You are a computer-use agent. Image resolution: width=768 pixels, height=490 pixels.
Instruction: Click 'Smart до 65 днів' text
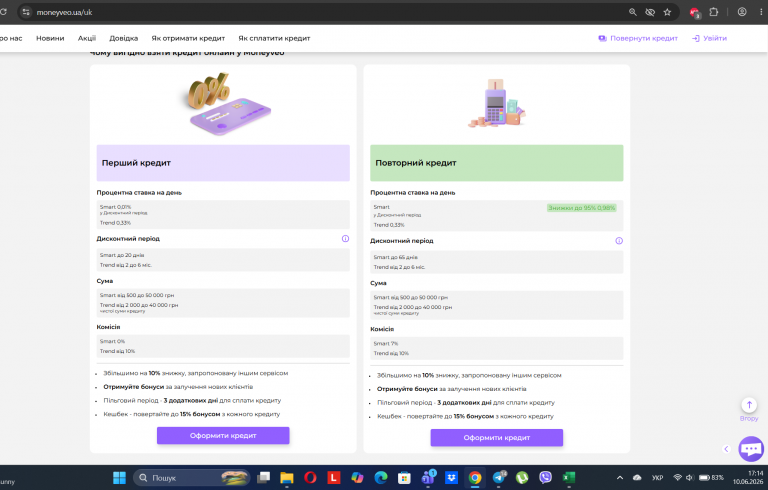[395, 257]
